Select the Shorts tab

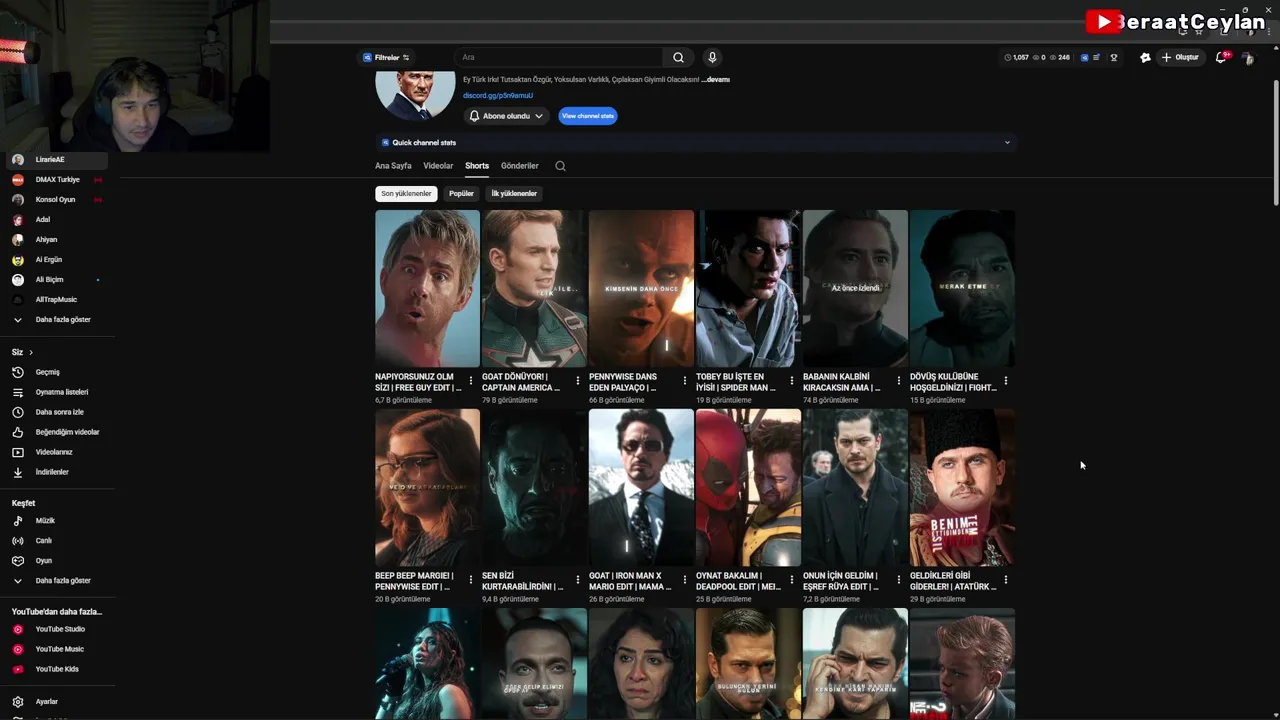(477, 166)
